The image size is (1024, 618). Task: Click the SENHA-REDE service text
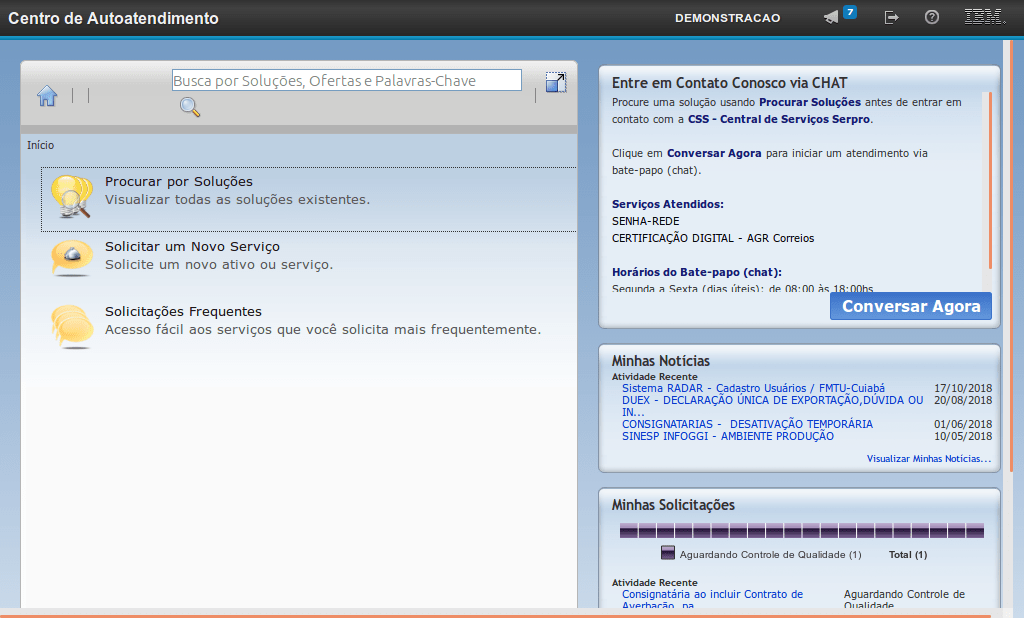coord(645,221)
